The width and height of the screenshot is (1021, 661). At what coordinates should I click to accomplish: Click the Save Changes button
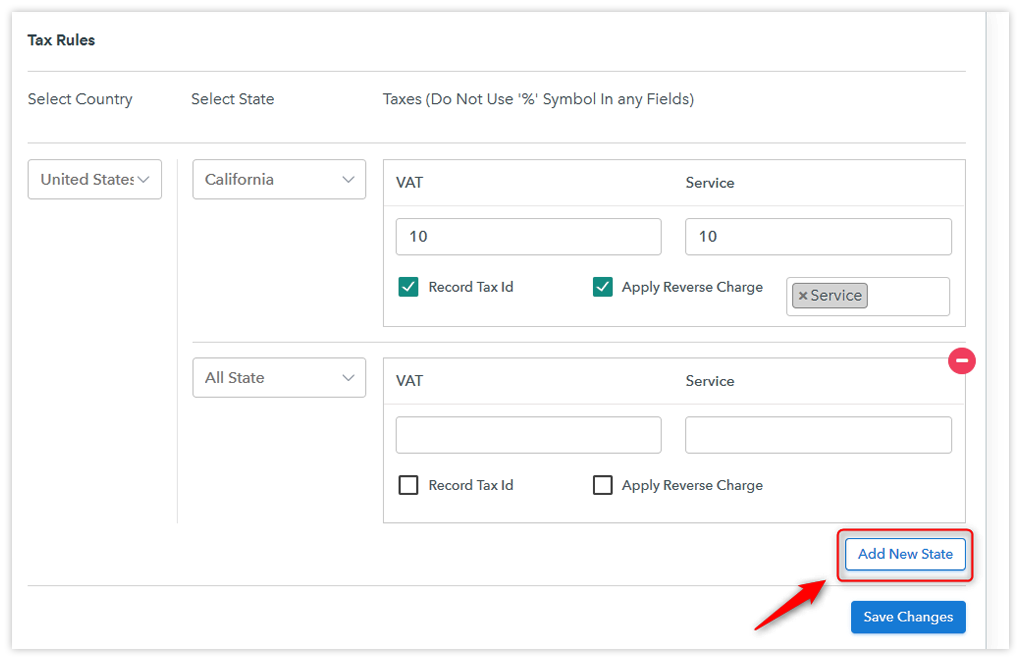pyautogui.click(x=907, y=617)
